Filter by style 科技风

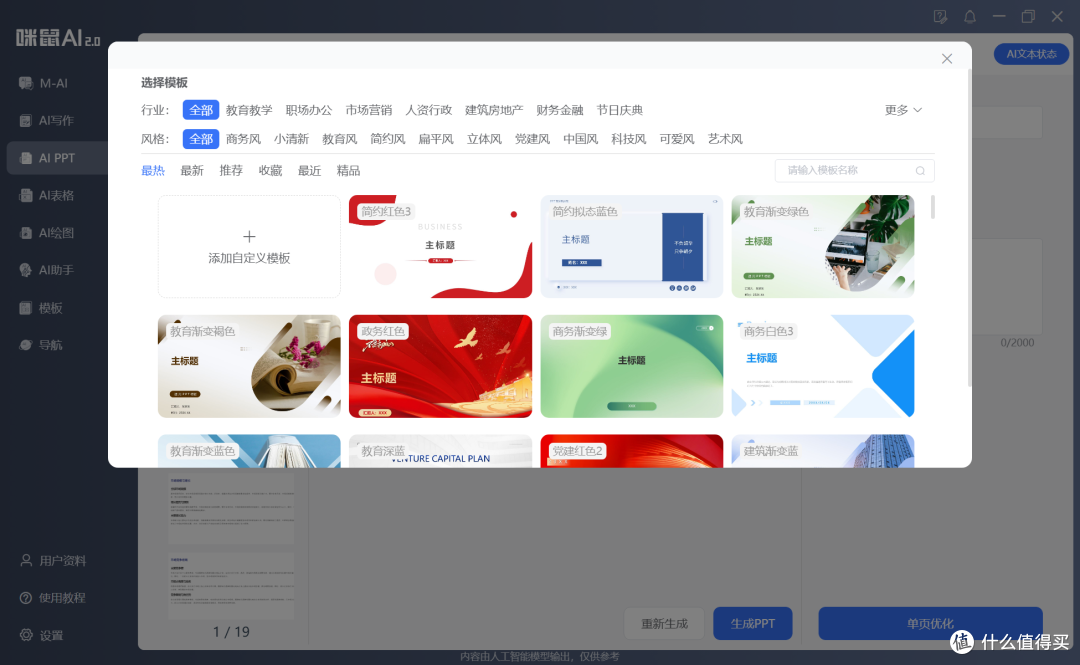[629, 139]
